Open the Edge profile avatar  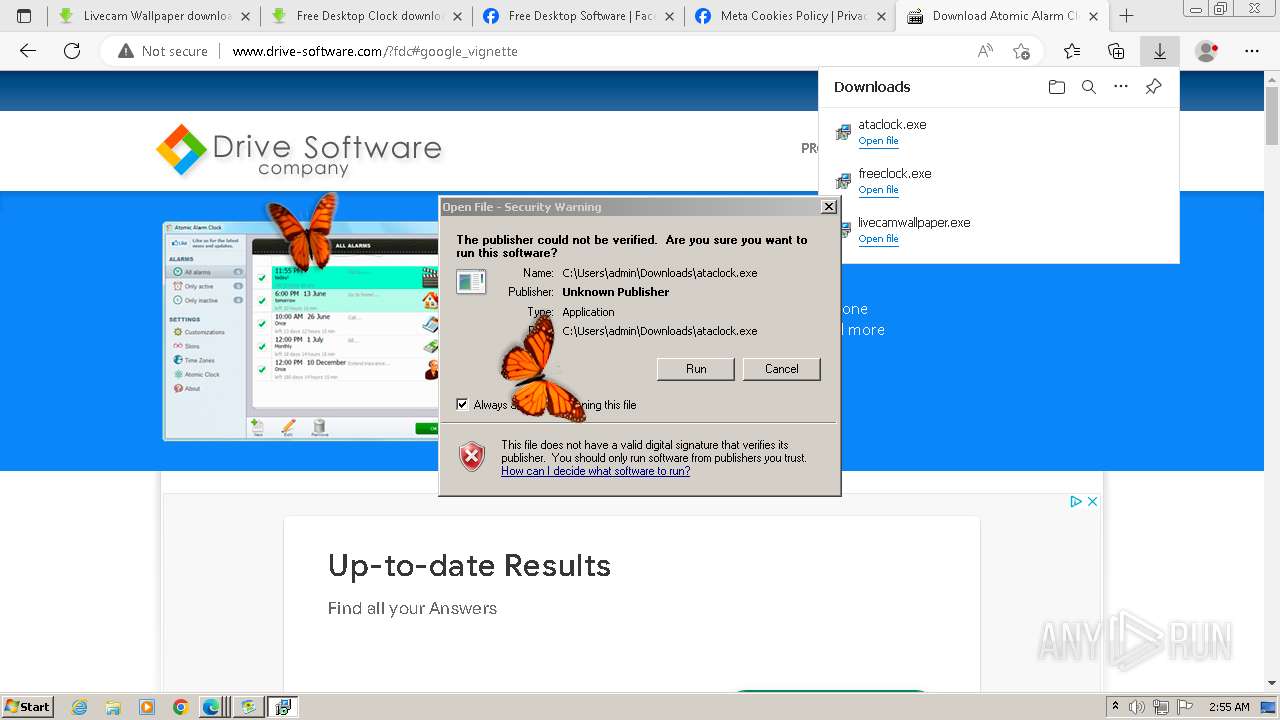coord(1207,51)
